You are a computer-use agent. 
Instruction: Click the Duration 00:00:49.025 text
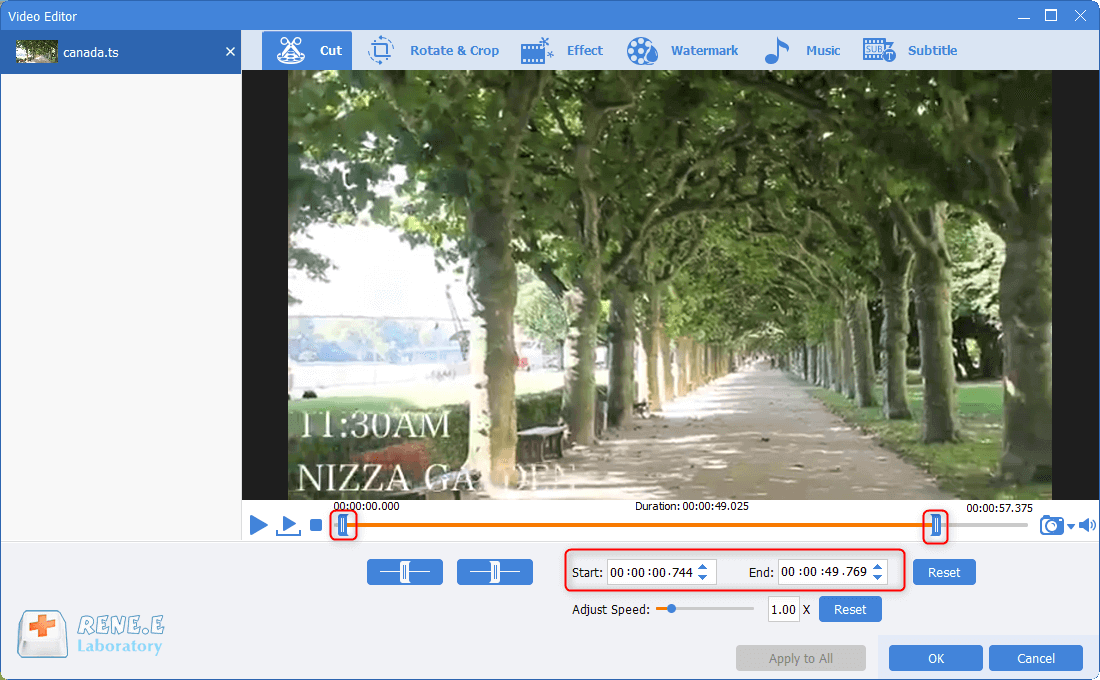click(x=691, y=506)
